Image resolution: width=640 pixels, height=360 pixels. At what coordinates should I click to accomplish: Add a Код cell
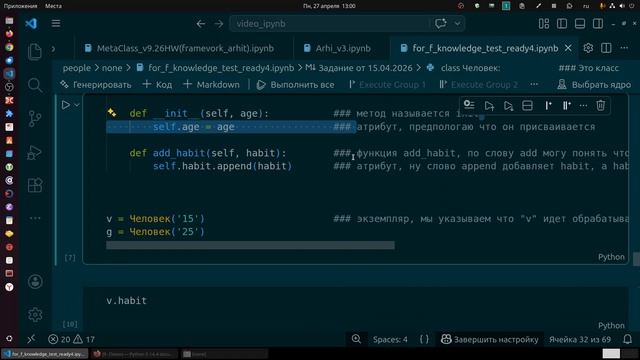[x=158, y=84]
